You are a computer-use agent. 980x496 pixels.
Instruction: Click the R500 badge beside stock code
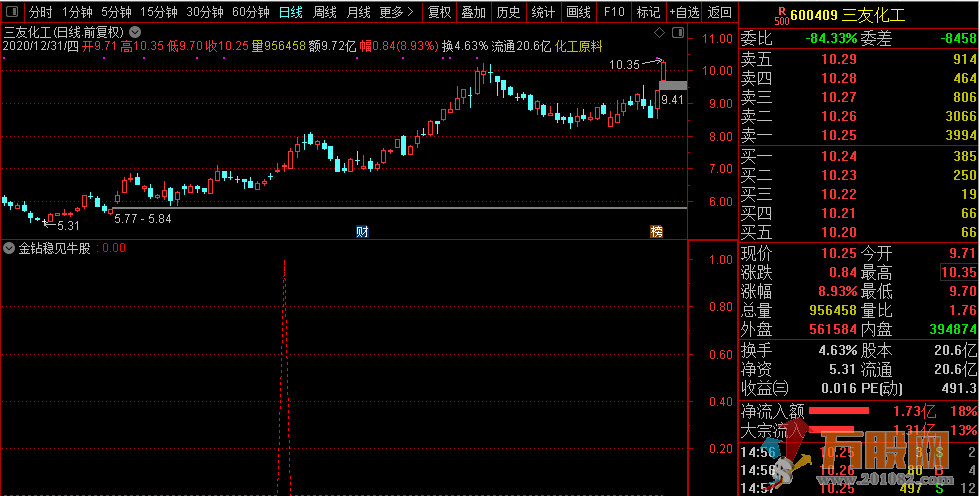coord(780,15)
